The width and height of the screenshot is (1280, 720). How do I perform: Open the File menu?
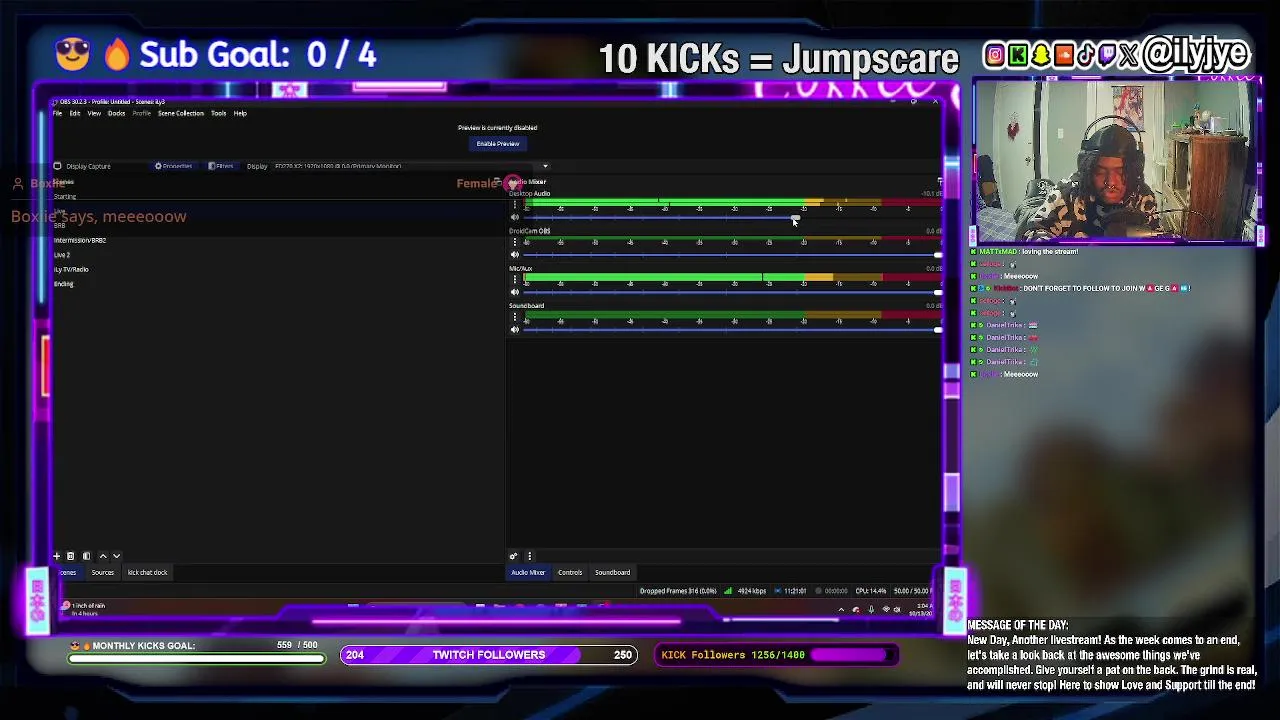pos(57,113)
